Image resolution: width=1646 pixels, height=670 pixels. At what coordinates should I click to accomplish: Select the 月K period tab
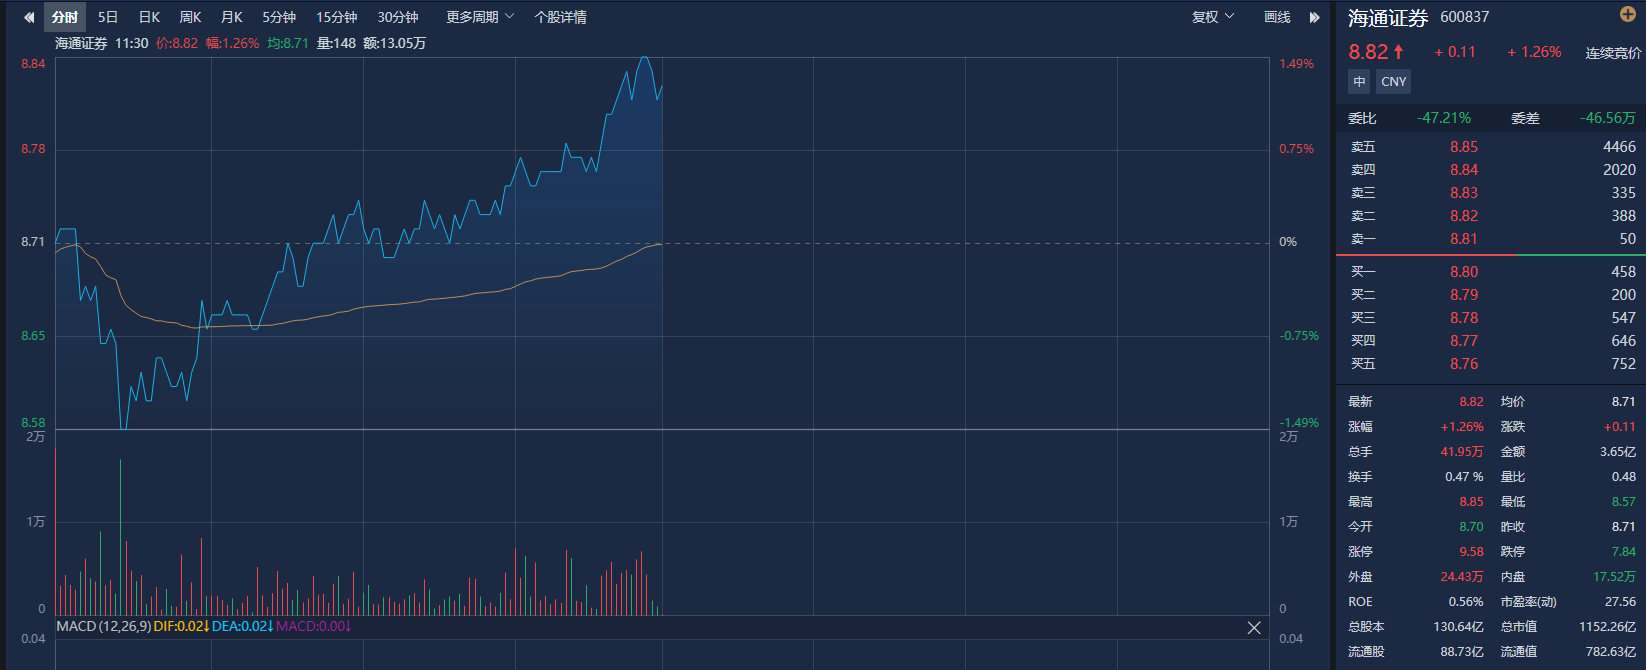(231, 17)
